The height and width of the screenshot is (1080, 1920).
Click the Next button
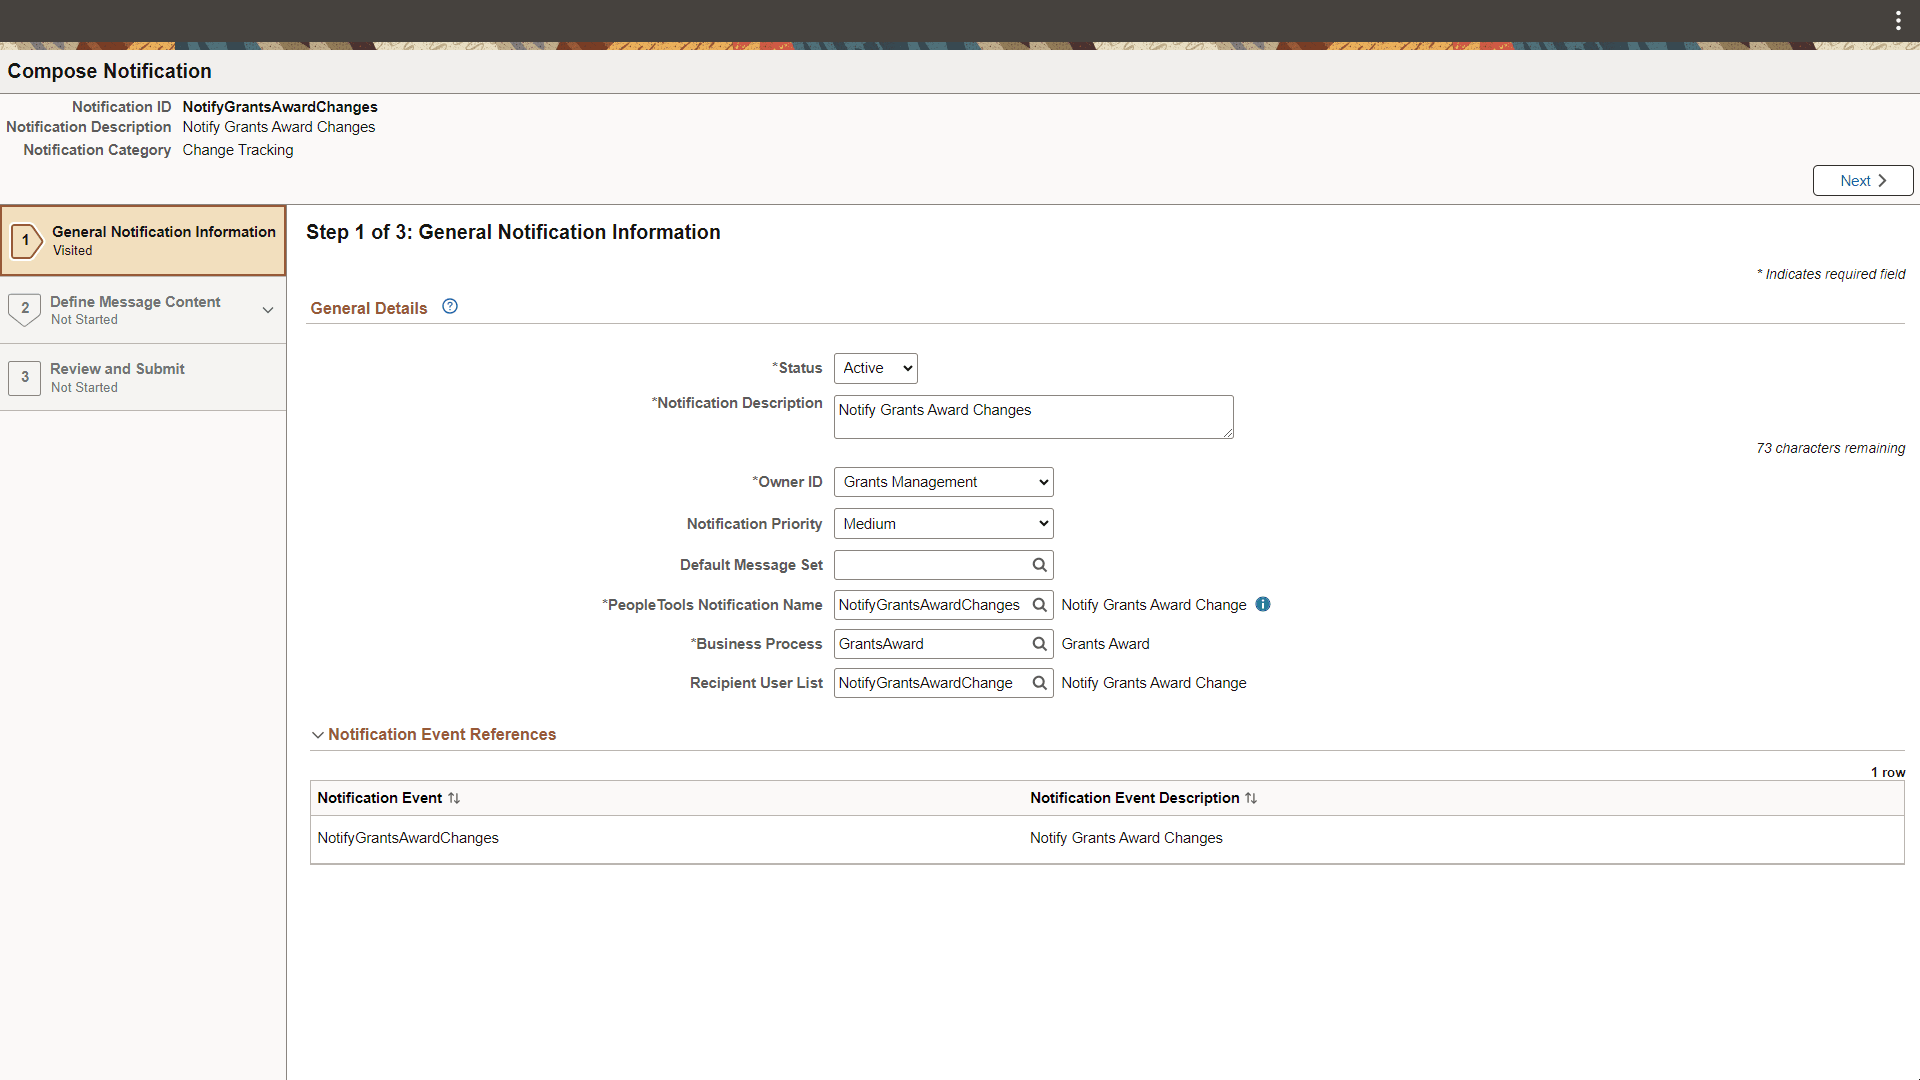pos(1862,180)
